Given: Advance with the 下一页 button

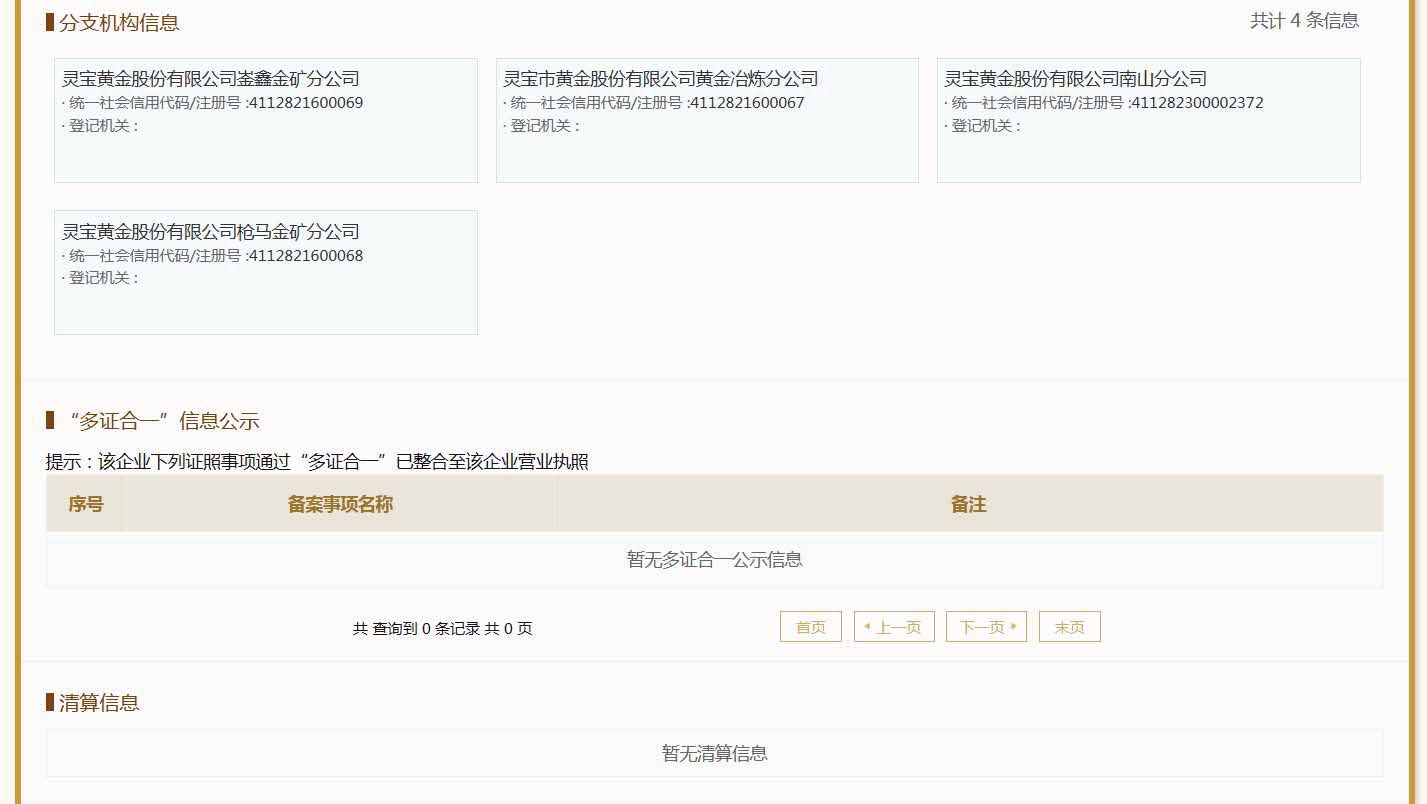Looking at the screenshot, I should coord(986,627).
